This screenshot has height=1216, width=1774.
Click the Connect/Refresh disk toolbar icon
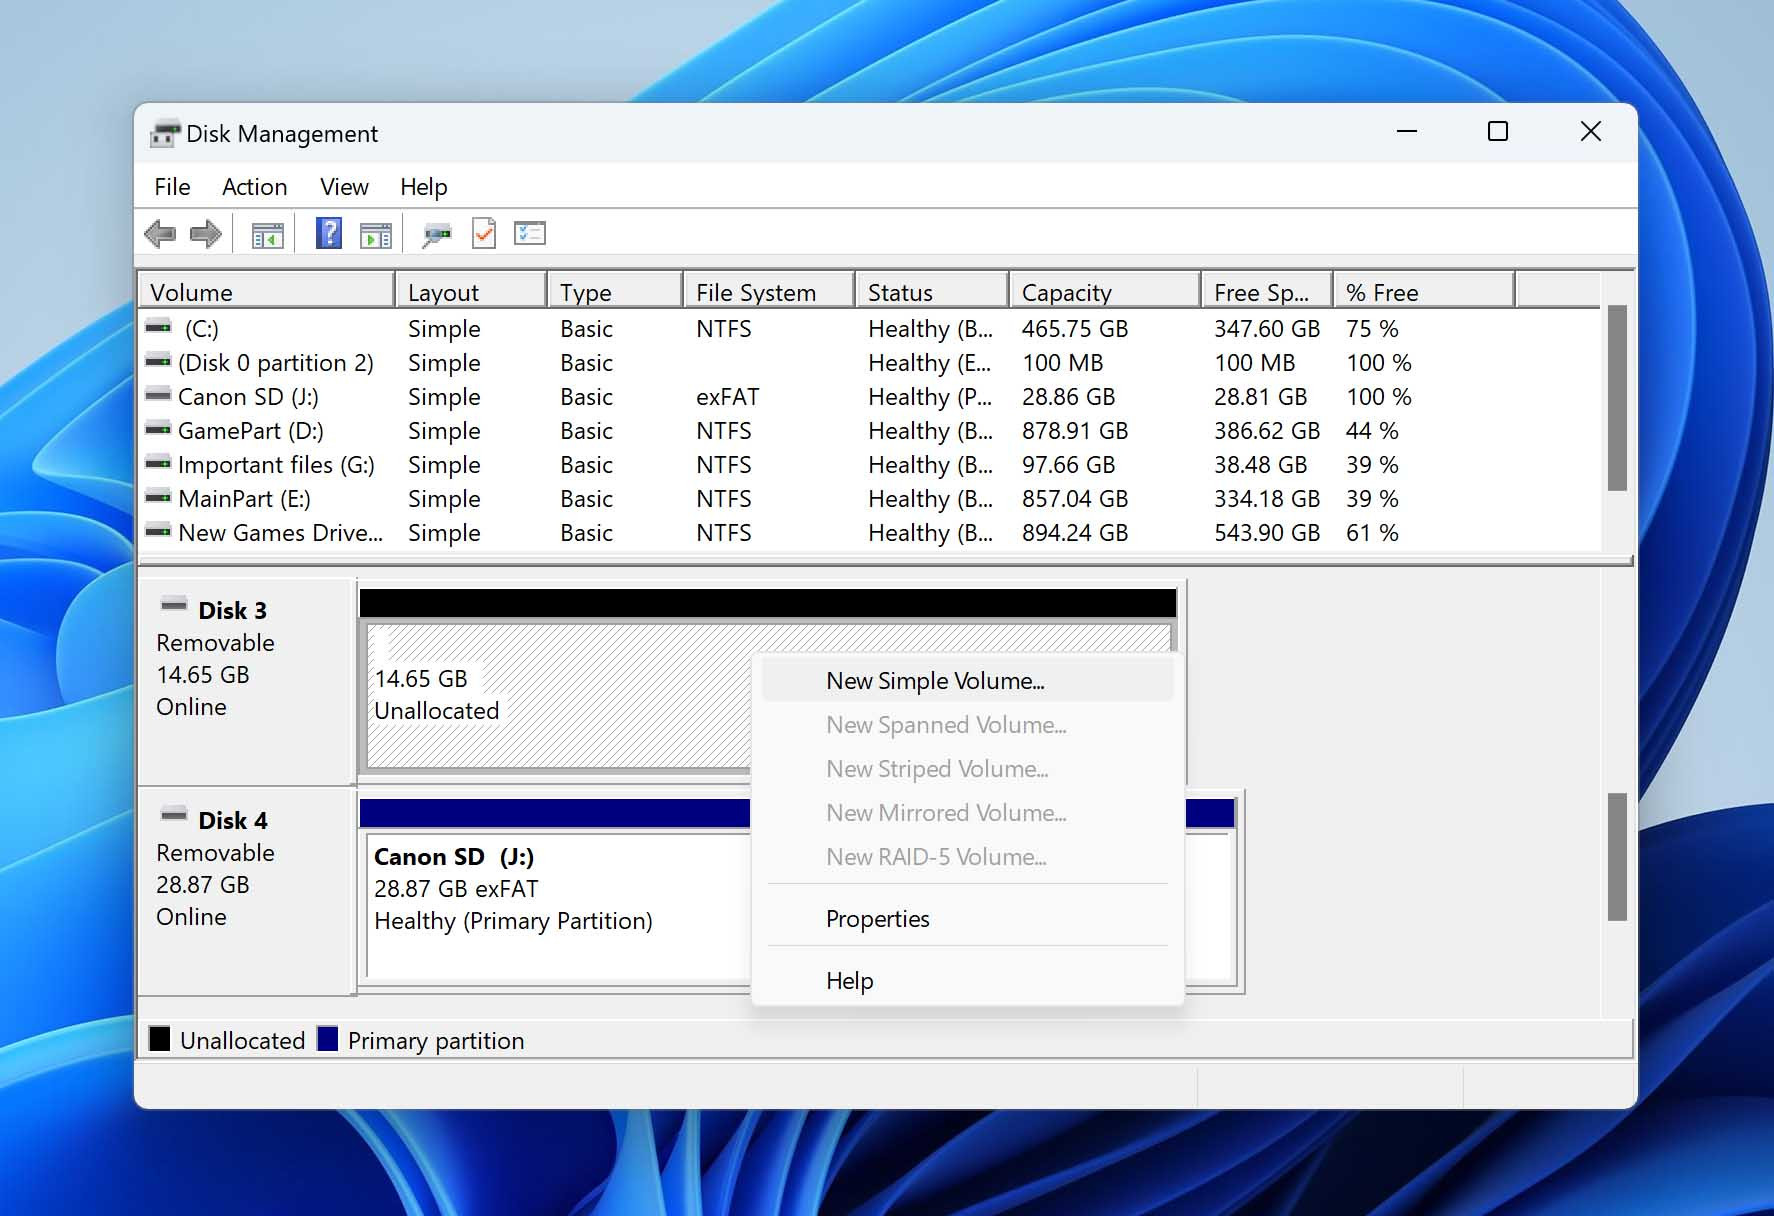(x=437, y=235)
